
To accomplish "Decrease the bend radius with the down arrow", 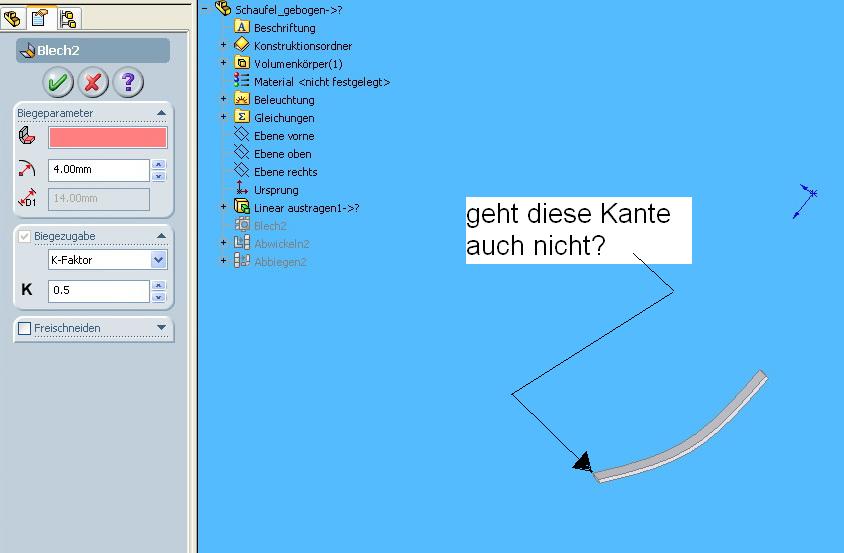I will click(159, 176).
